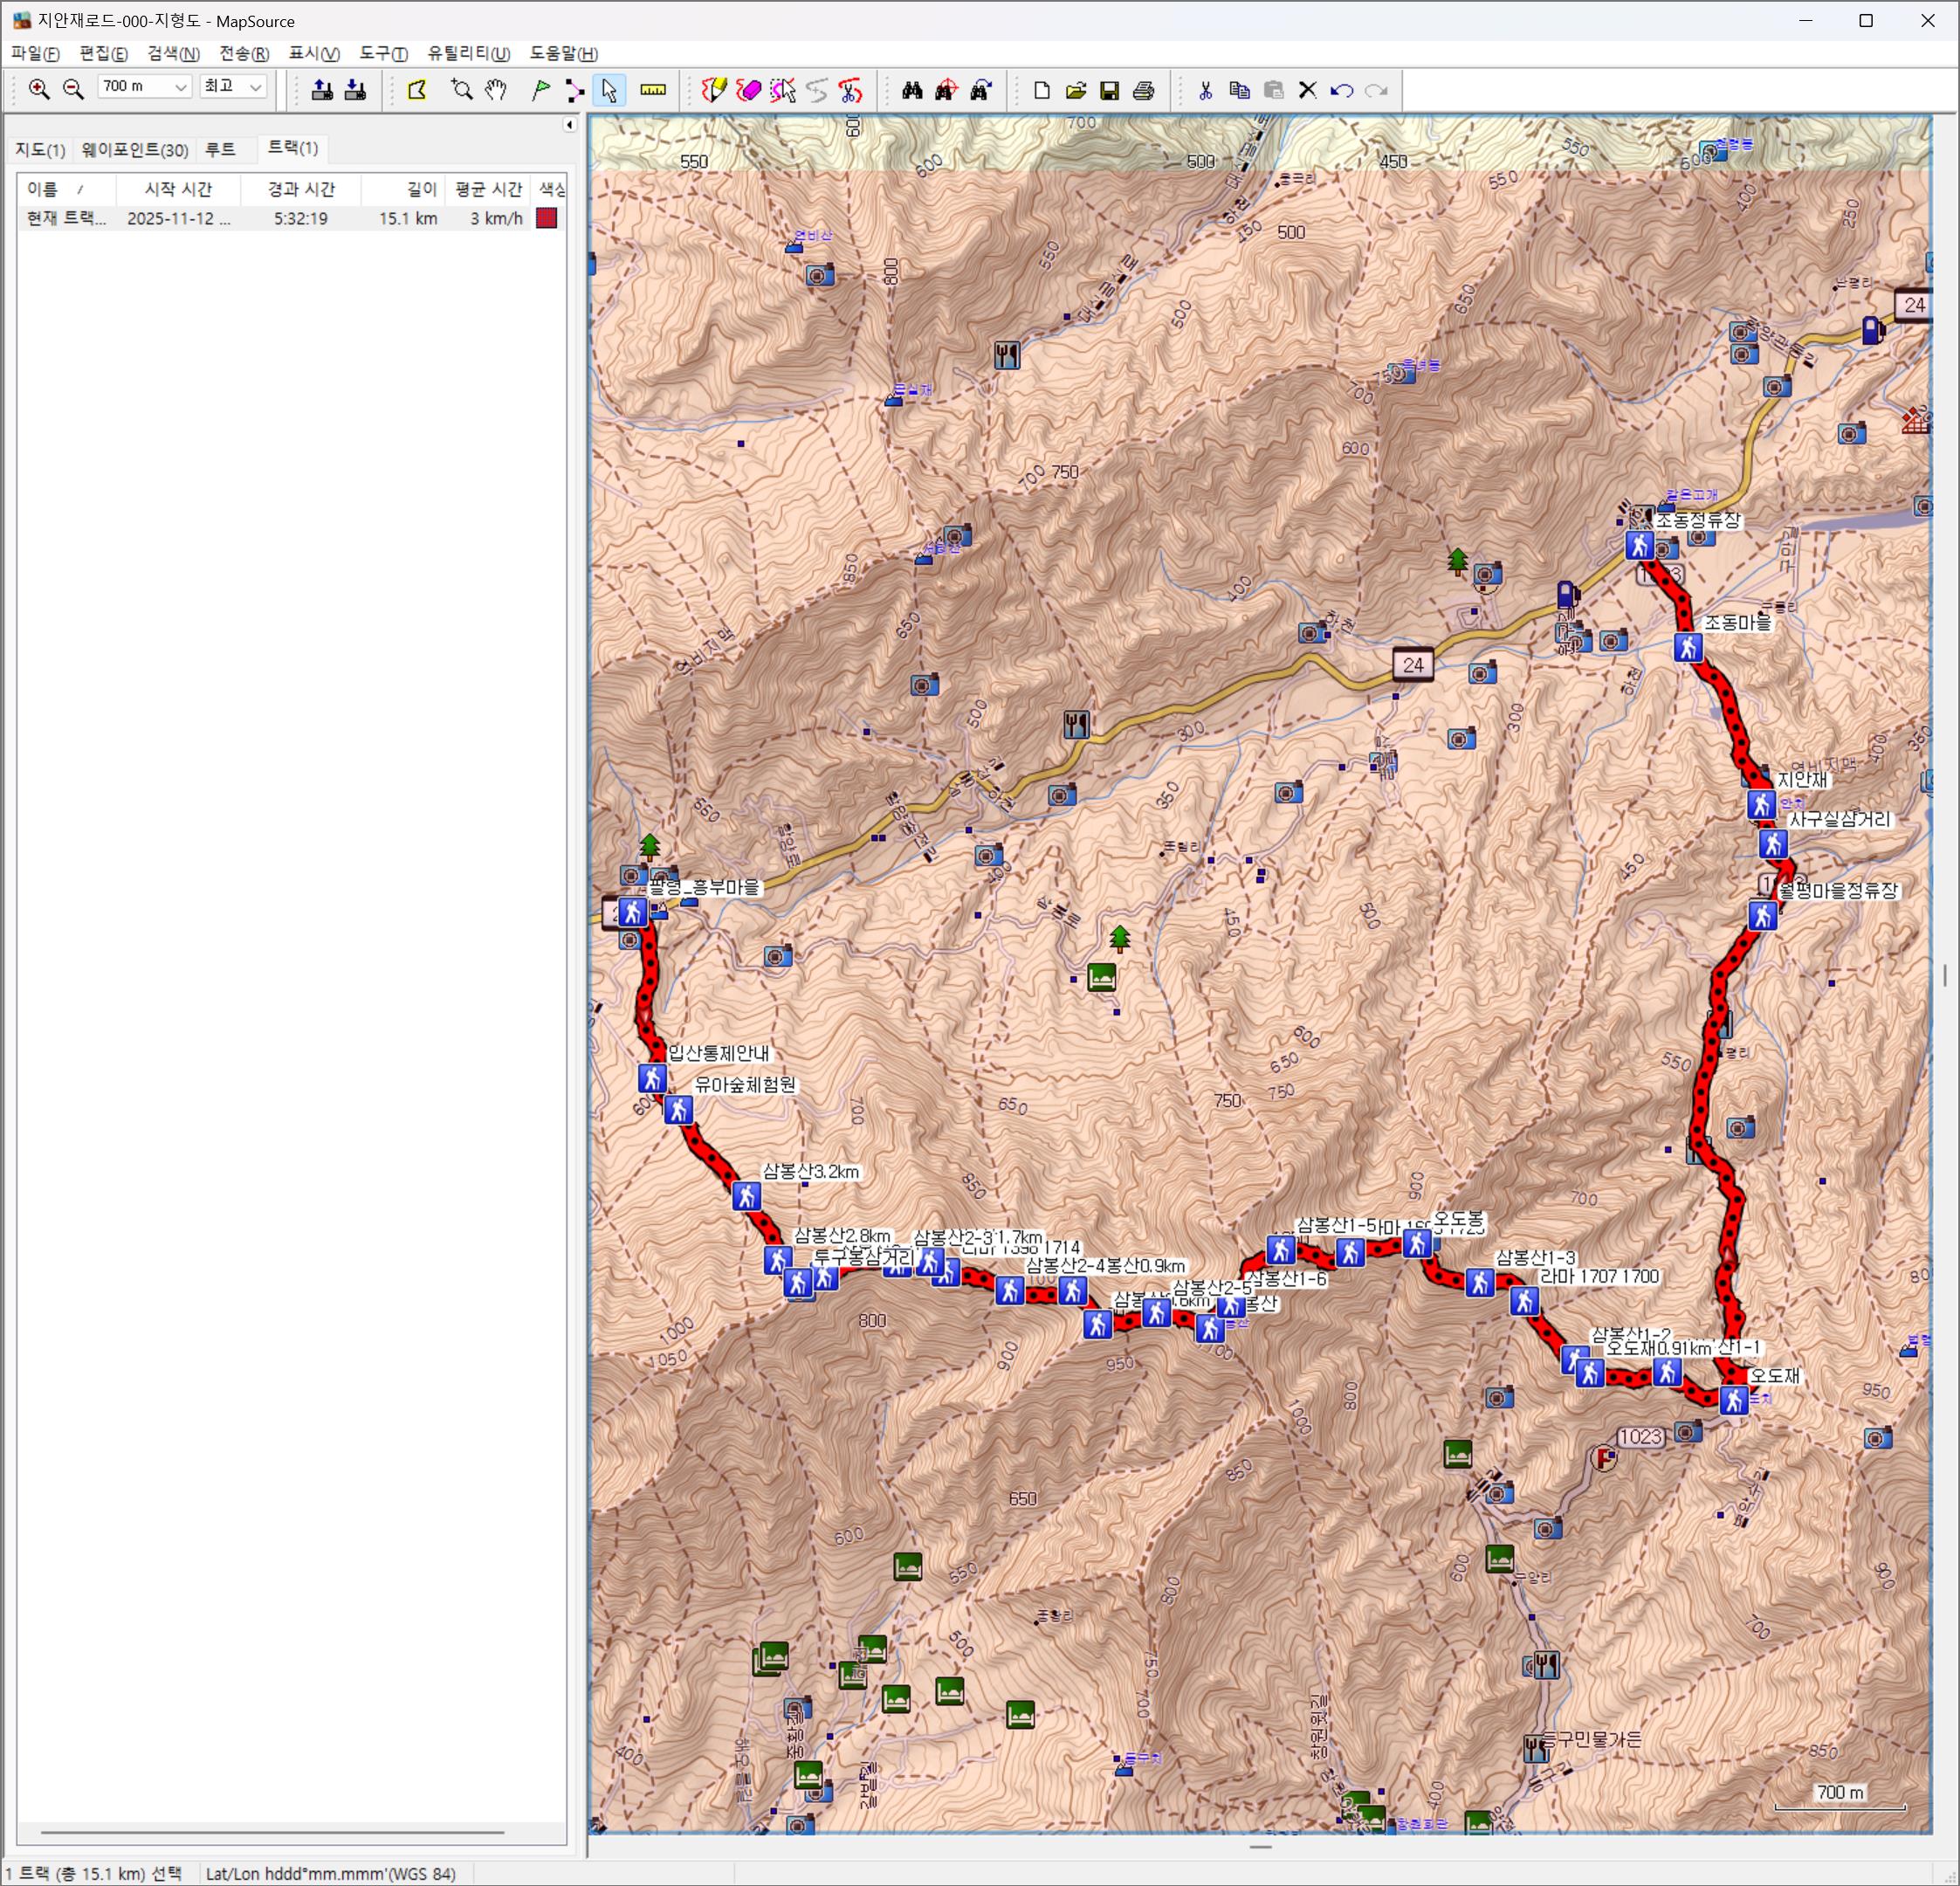Select the hand pan tool
Image resolution: width=1960 pixels, height=1886 pixels.
496,91
